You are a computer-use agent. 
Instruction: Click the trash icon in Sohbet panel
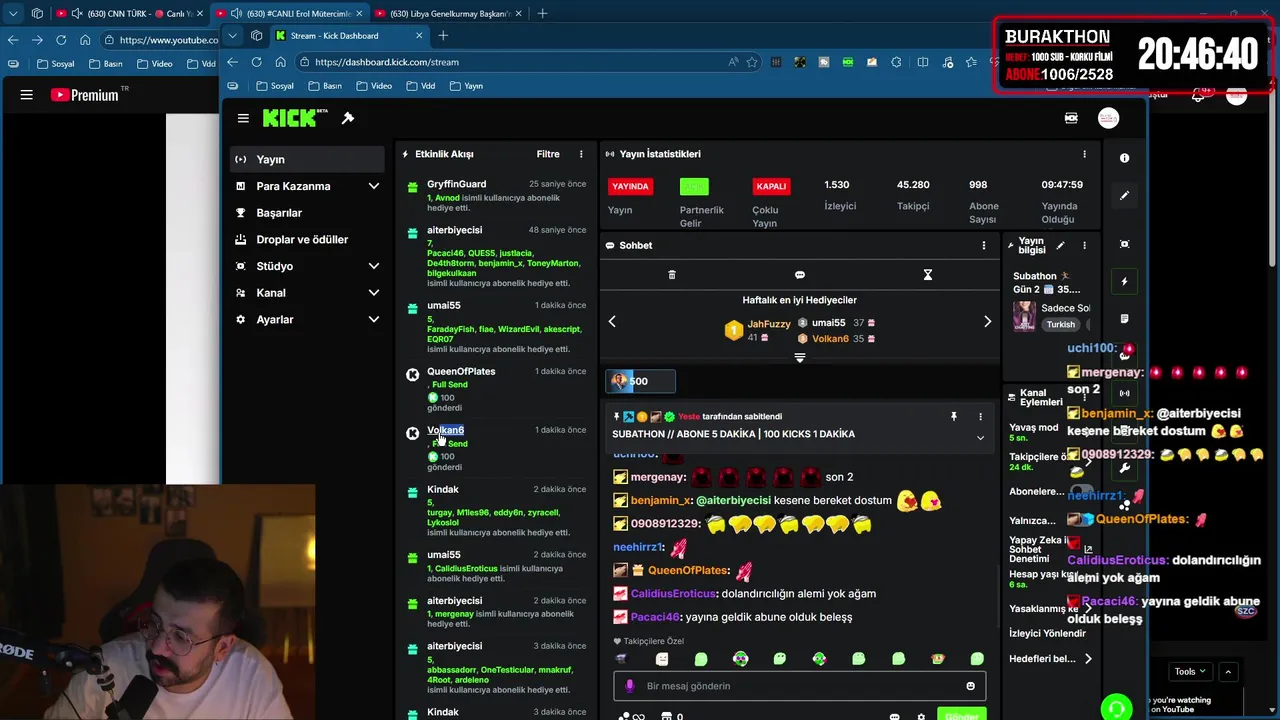click(672, 274)
